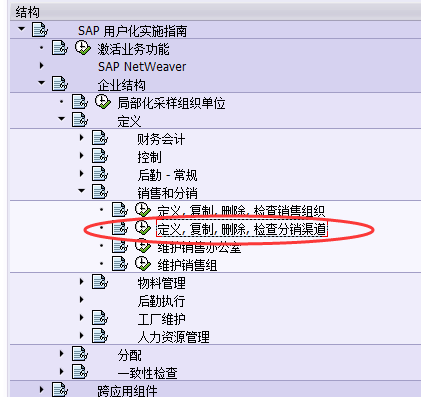
Task: Execute the 定义, 复制, 删除, 检查分销渠道 activity
Action: (142, 228)
